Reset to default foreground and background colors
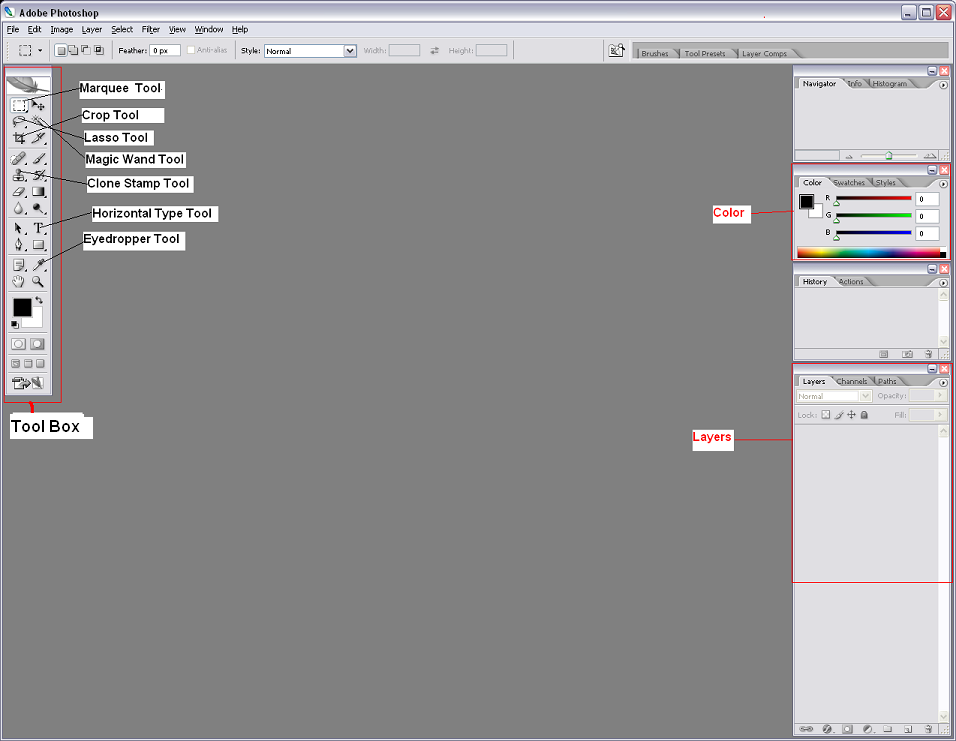This screenshot has height=741, width=956. point(15,324)
